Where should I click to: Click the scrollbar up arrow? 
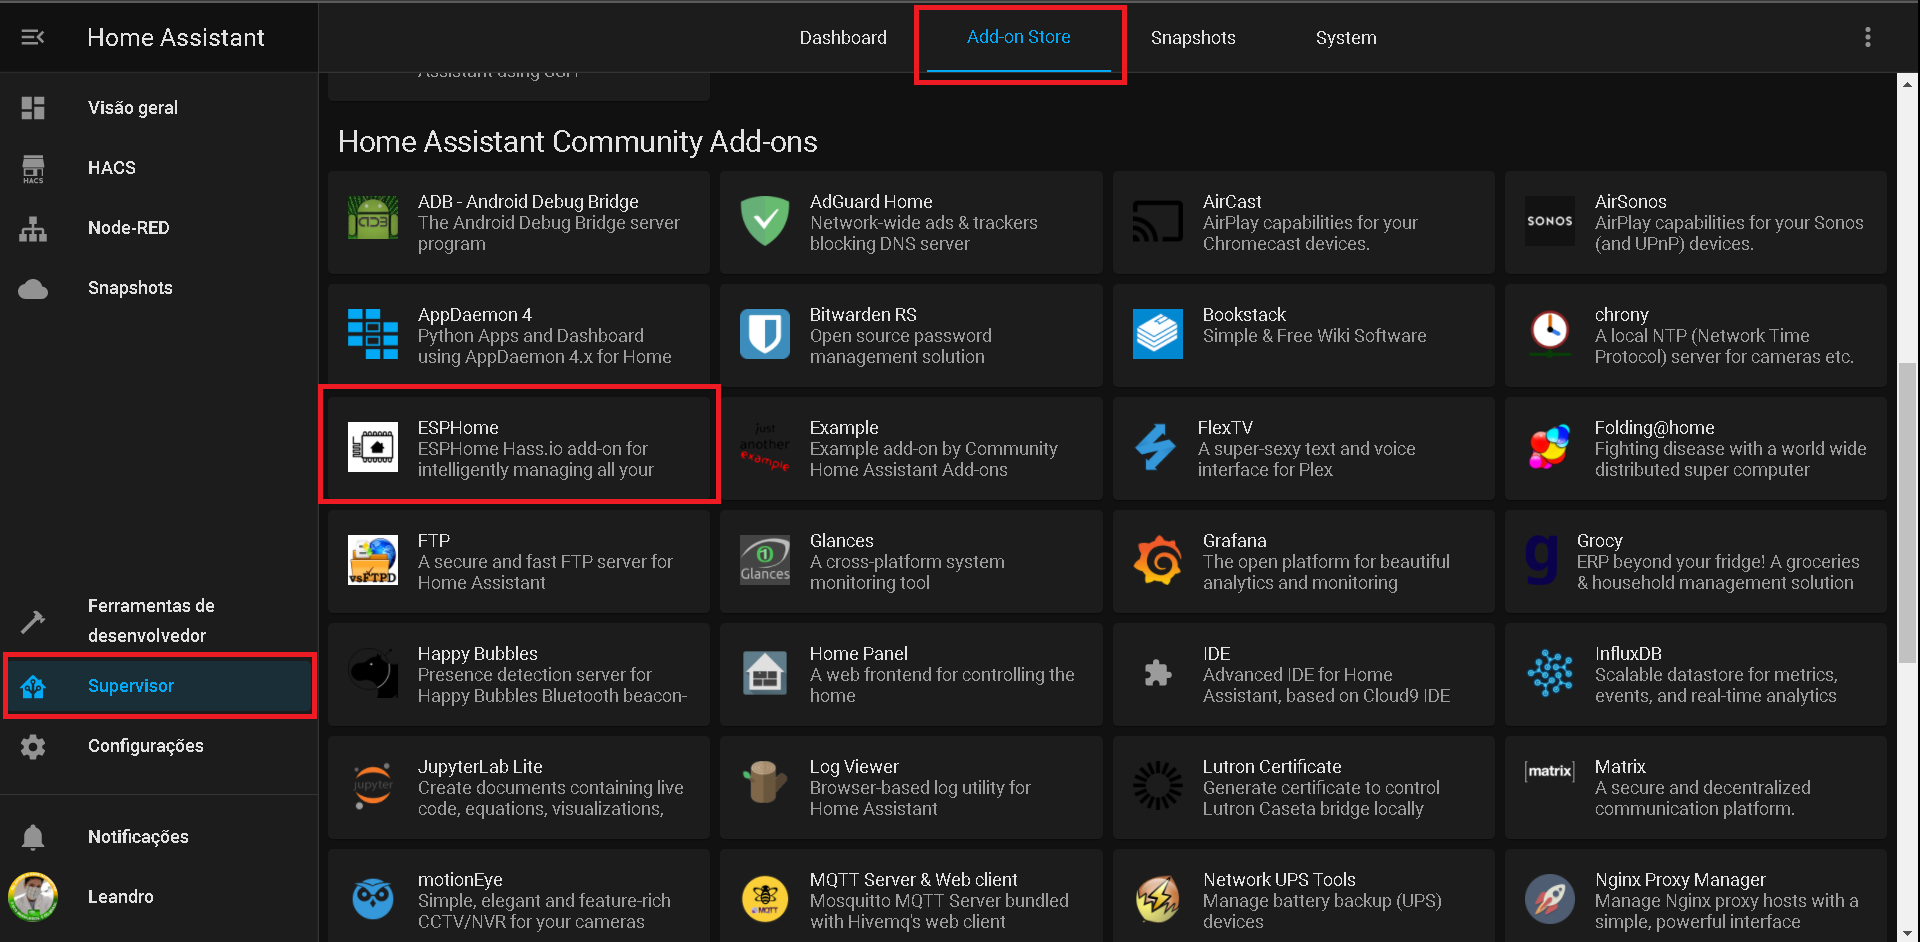[1908, 84]
